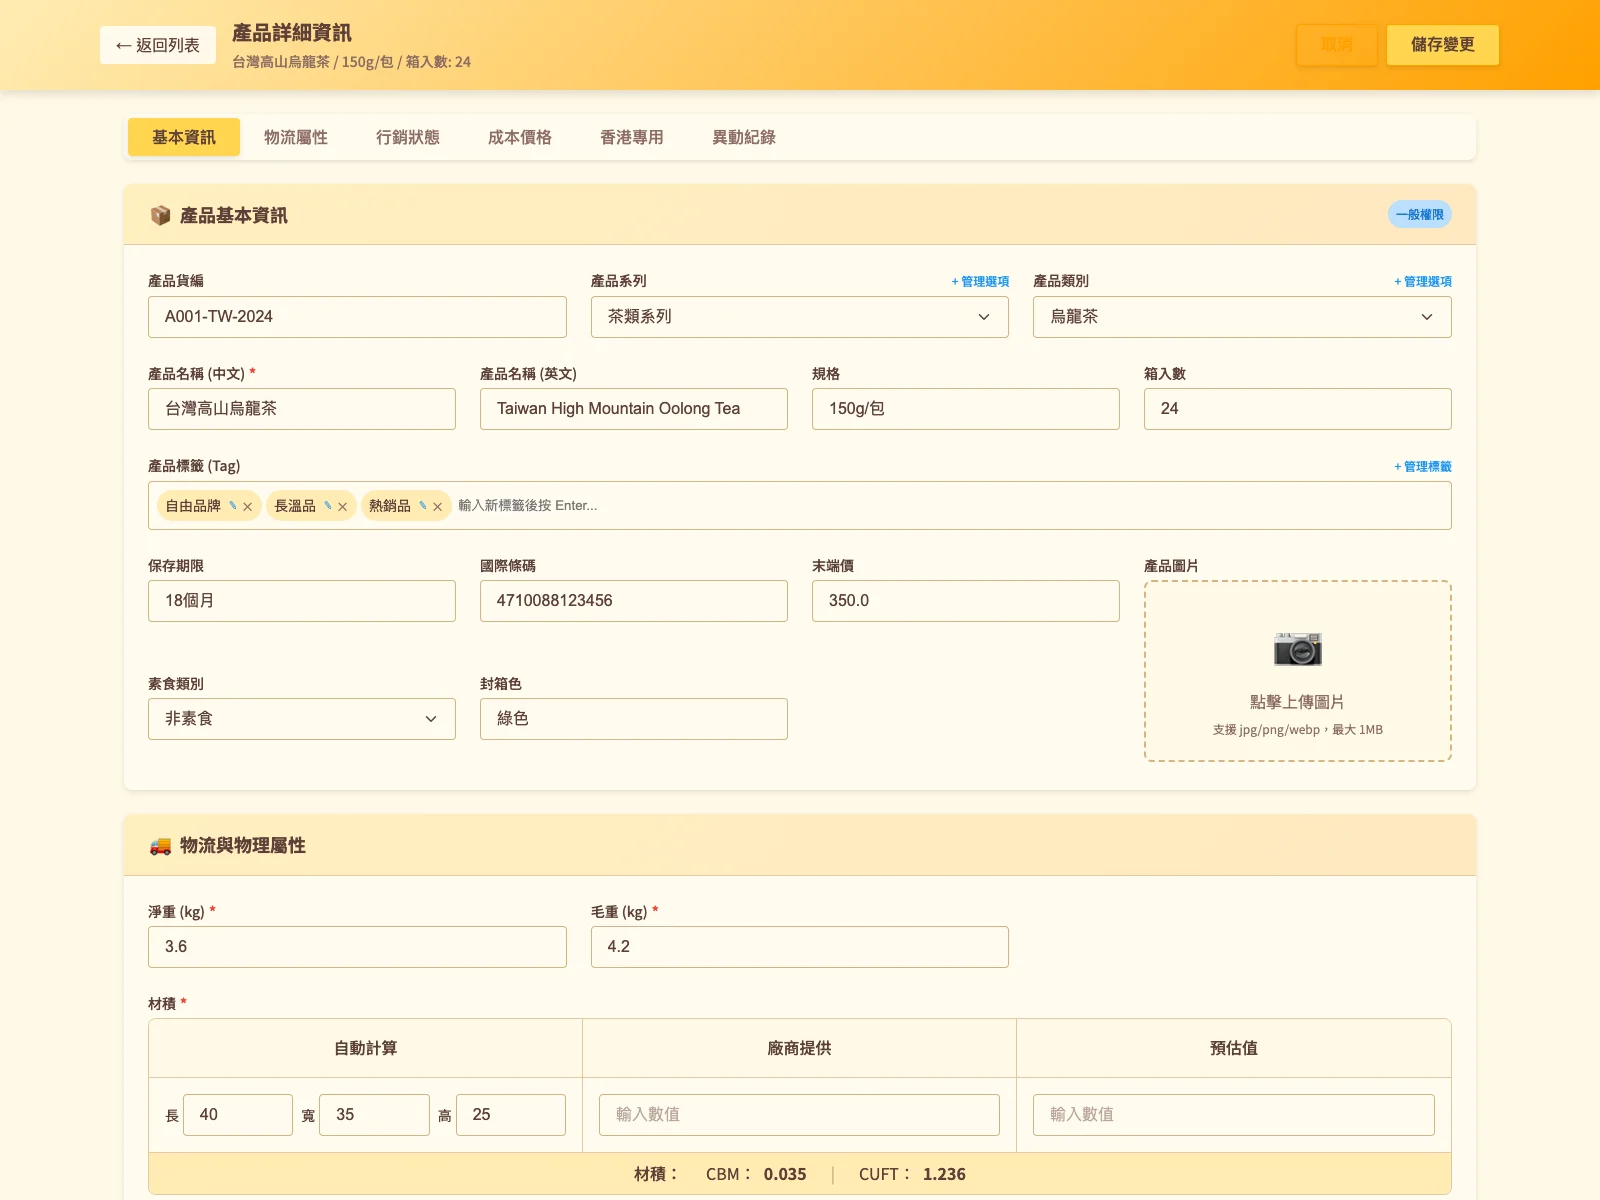Remove the 長溫品 tag

click(343, 507)
